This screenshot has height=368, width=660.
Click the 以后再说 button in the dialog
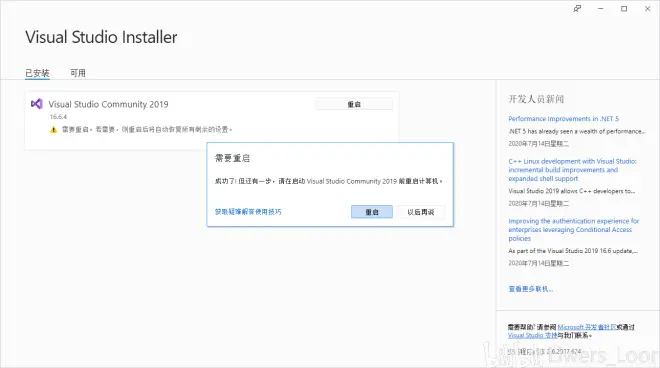420,212
